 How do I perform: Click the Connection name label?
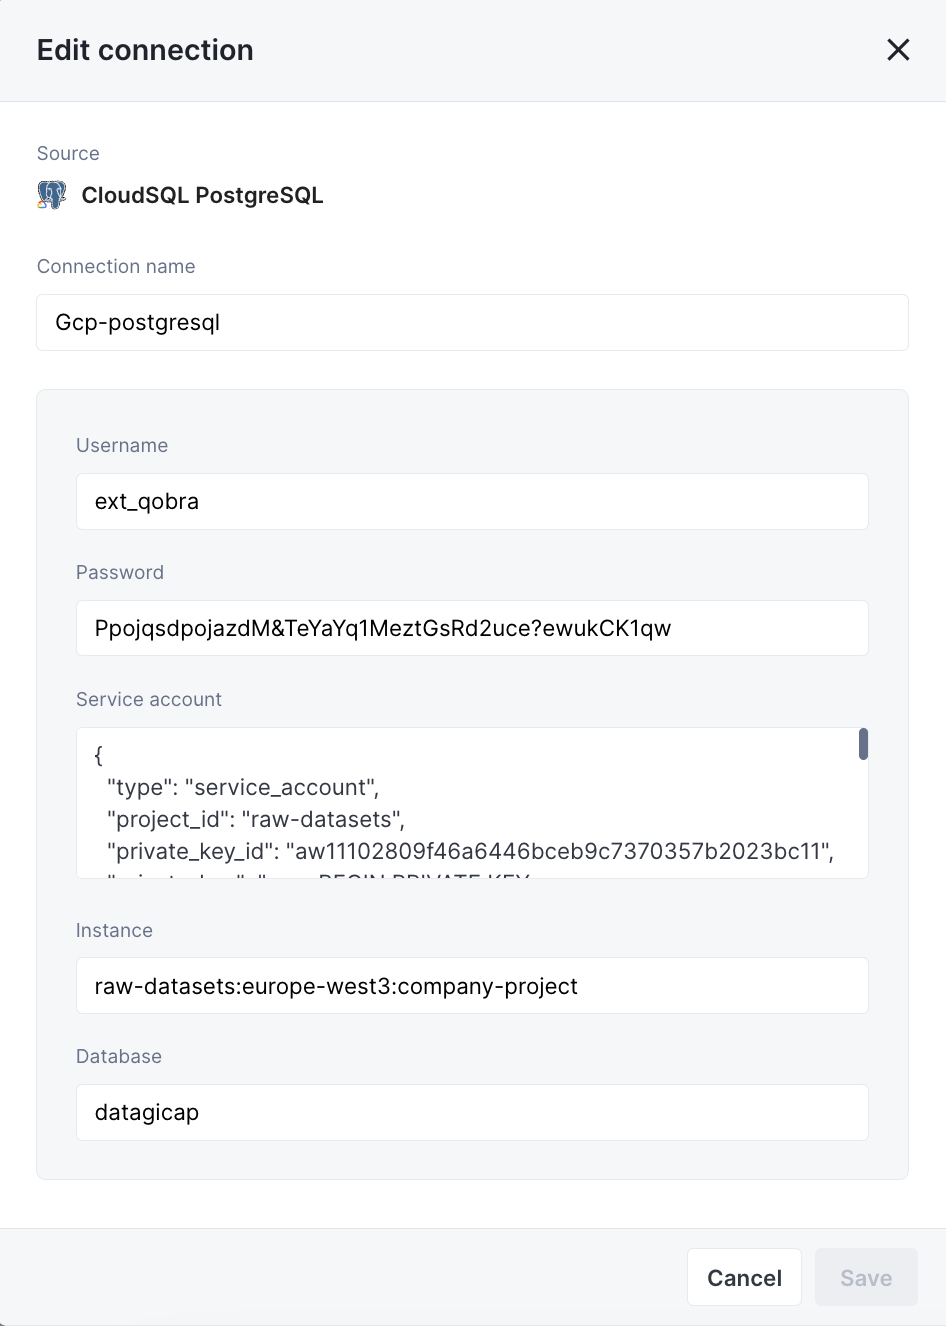(x=116, y=266)
